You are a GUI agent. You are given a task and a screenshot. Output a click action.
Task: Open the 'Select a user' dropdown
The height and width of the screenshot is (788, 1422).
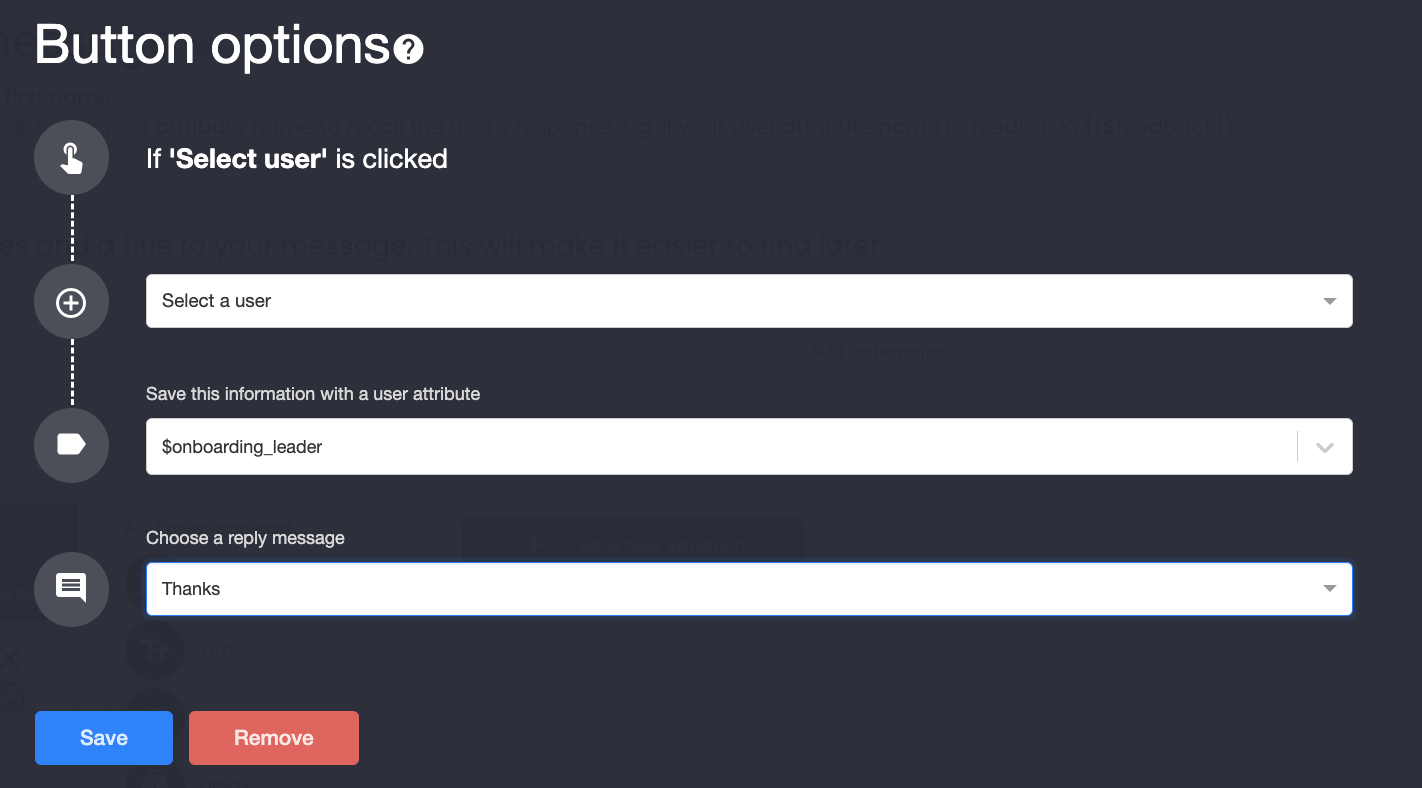point(749,301)
